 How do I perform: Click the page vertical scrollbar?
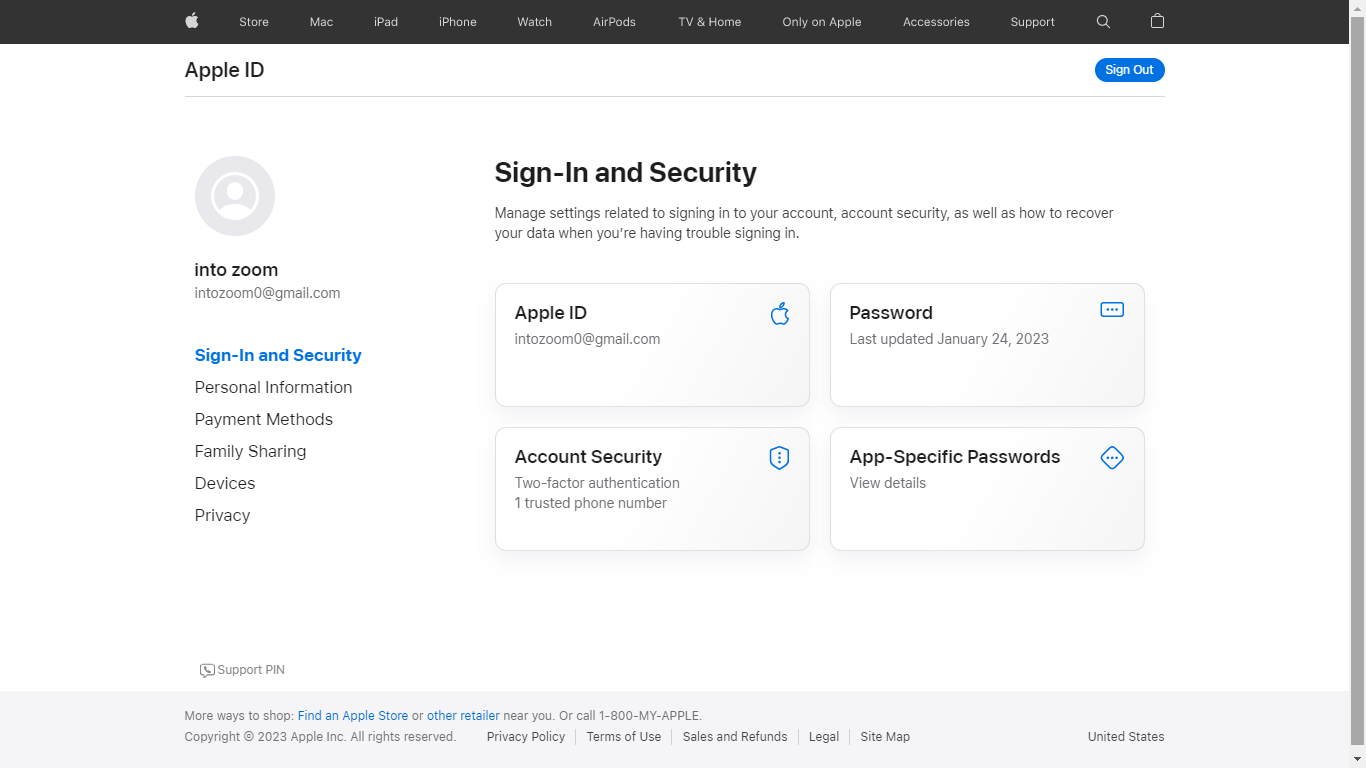click(x=1358, y=384)
